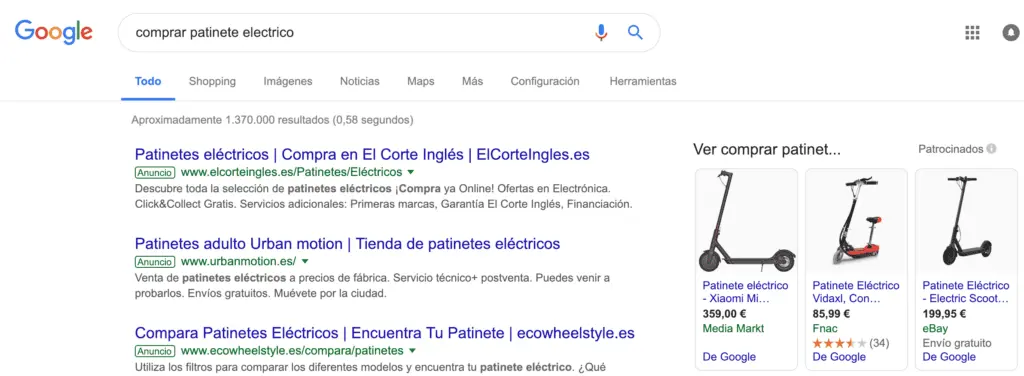Click the magnifying glass search icon
Image resolution: width=1024 pixels, height=376 pixels.
pyautogui.click(x=635, y=32)
